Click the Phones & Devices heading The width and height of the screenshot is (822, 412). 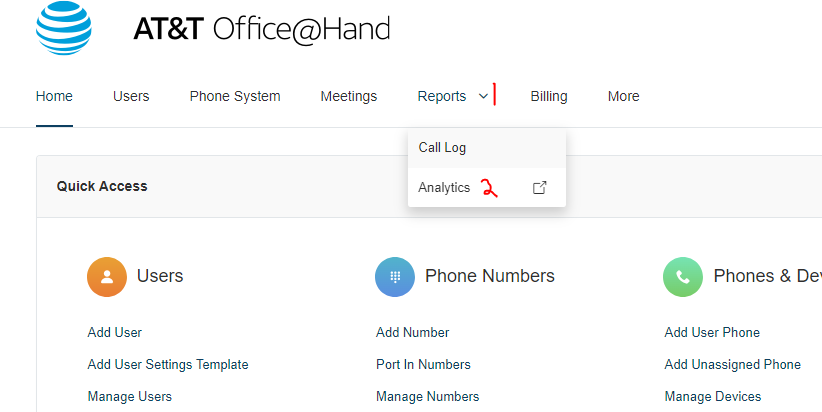click(x=767, y=276)
